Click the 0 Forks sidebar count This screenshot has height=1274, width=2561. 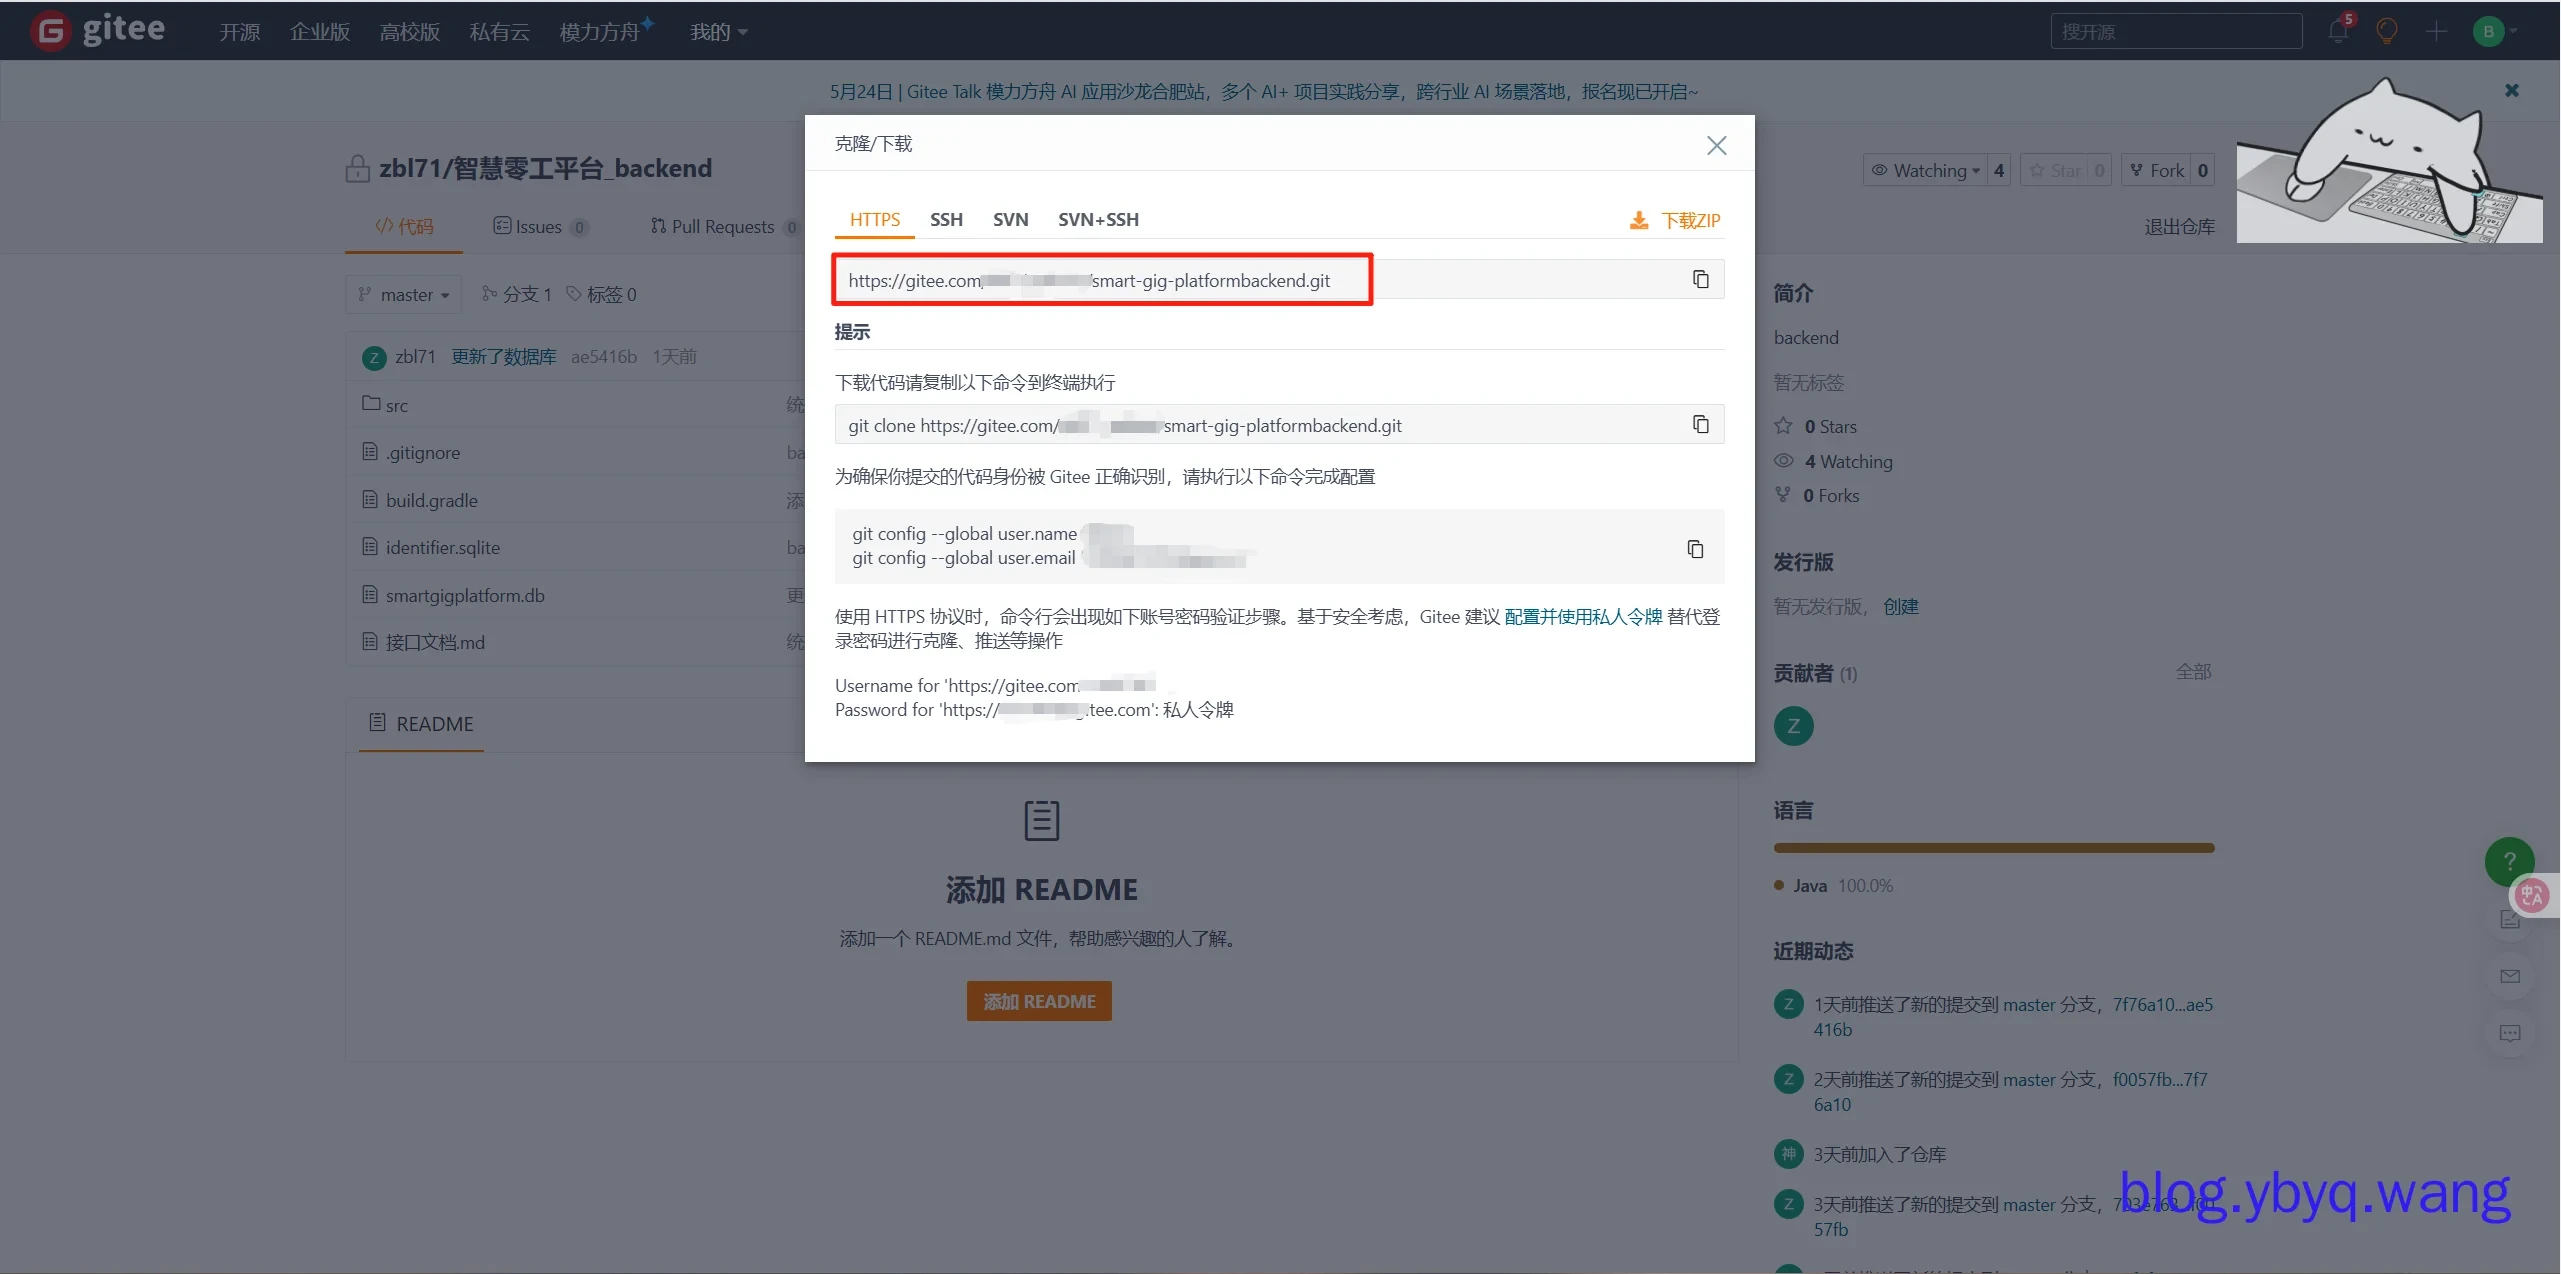[1831, 495]
